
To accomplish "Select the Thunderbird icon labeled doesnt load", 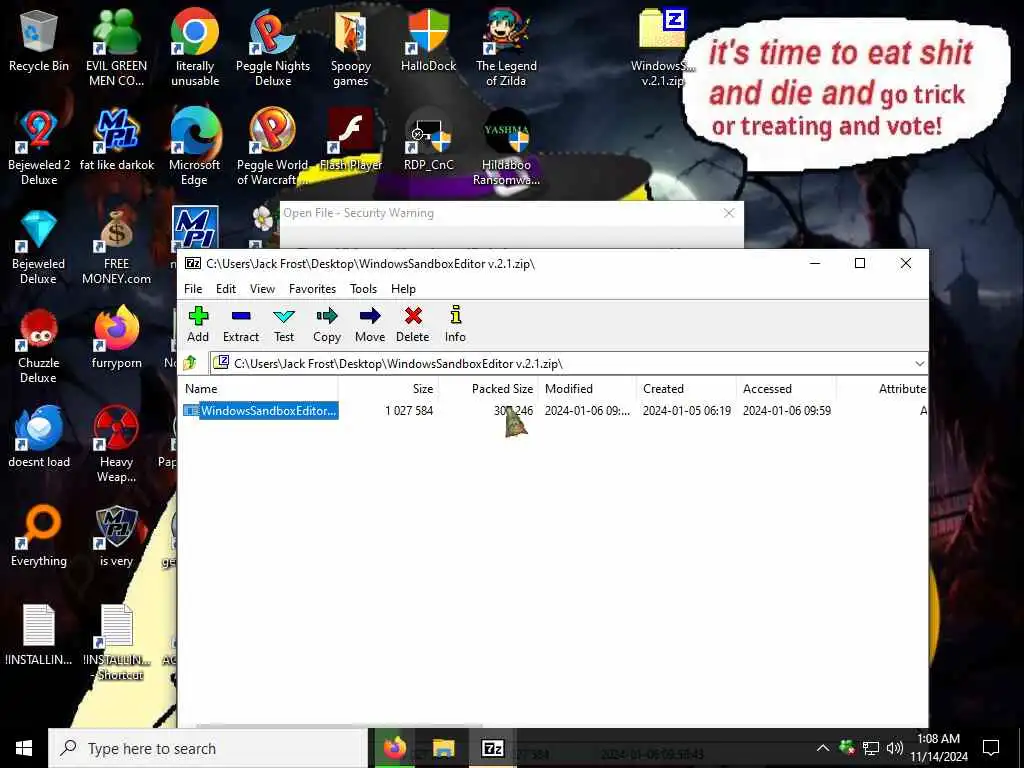I will point(39,438).
